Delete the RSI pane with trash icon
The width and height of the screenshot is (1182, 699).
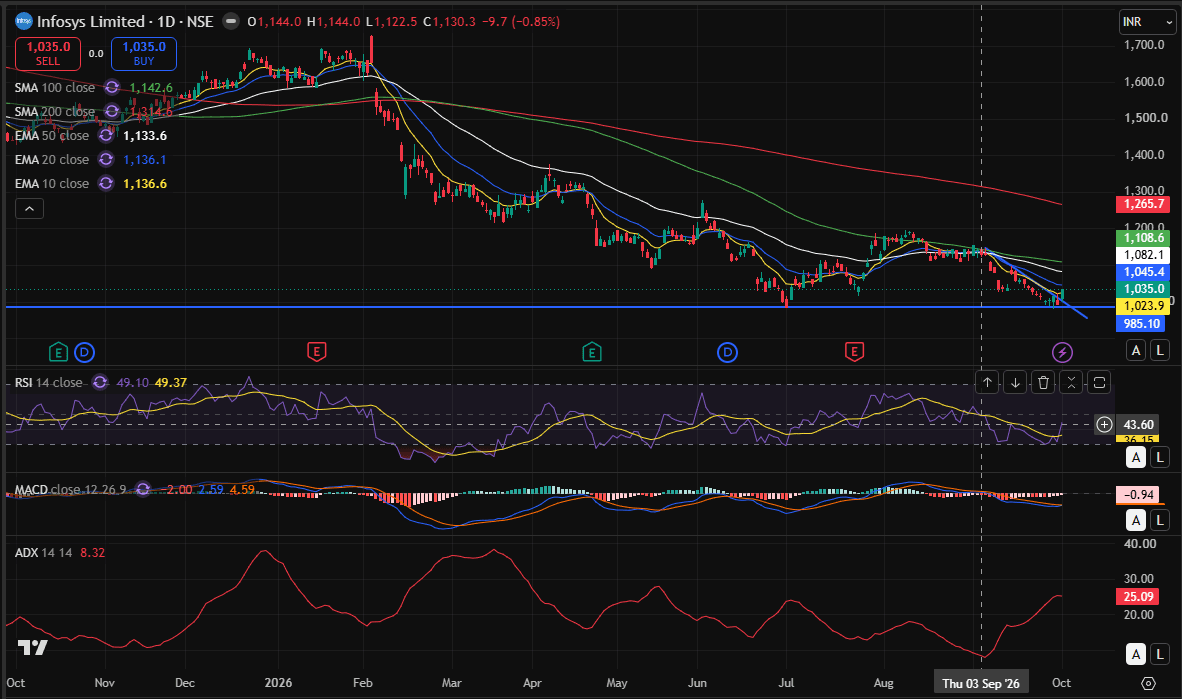pos(1043,382)
